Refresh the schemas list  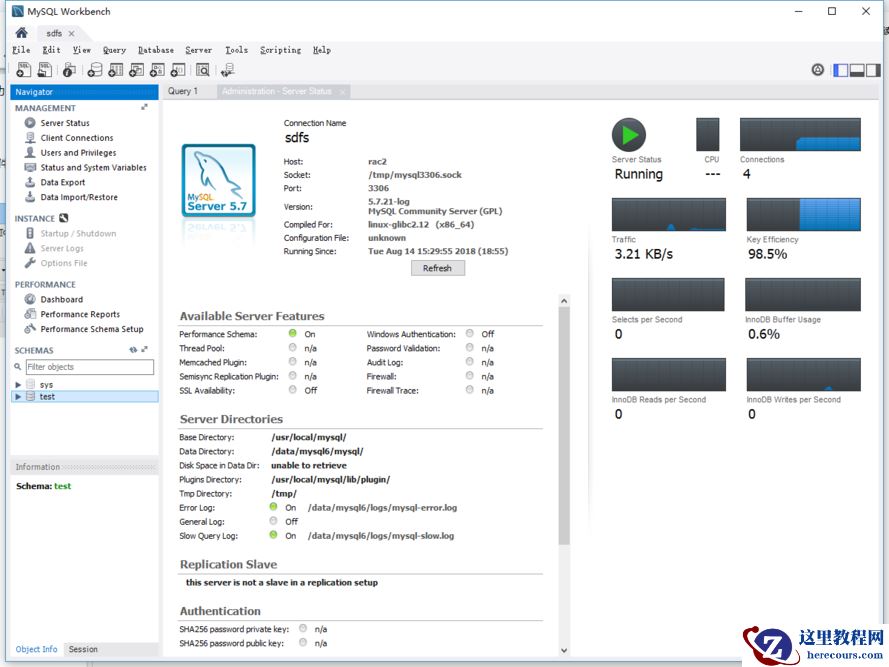(133, 350)
